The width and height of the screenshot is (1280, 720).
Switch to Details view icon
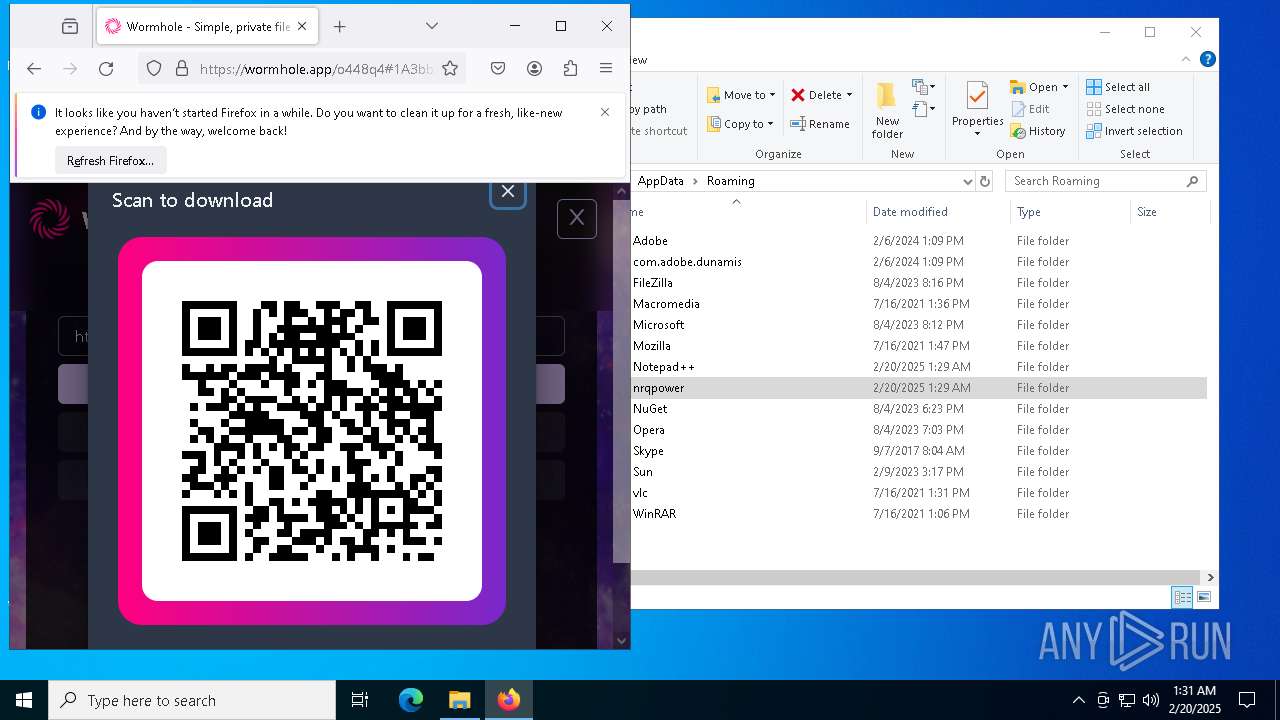[x=1182, y=597]
